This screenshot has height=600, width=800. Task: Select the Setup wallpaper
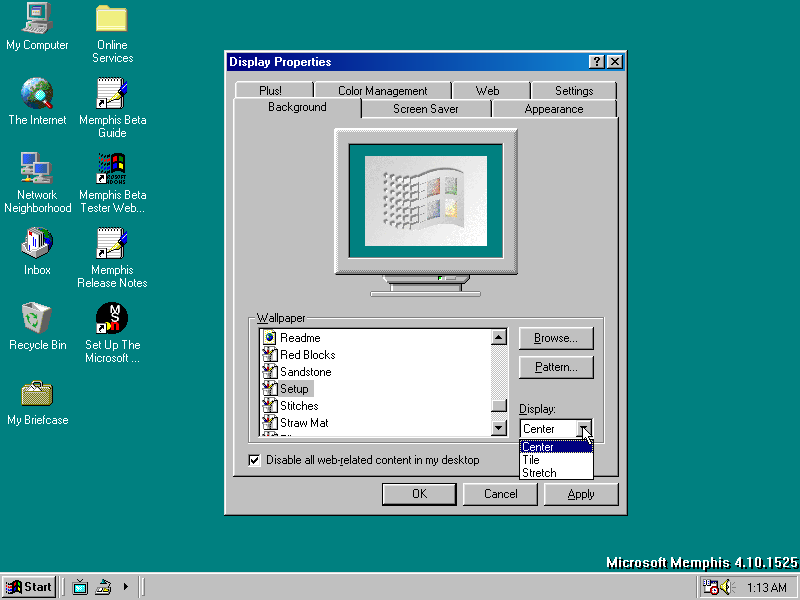pyautogui.click(x=375, y=389)
